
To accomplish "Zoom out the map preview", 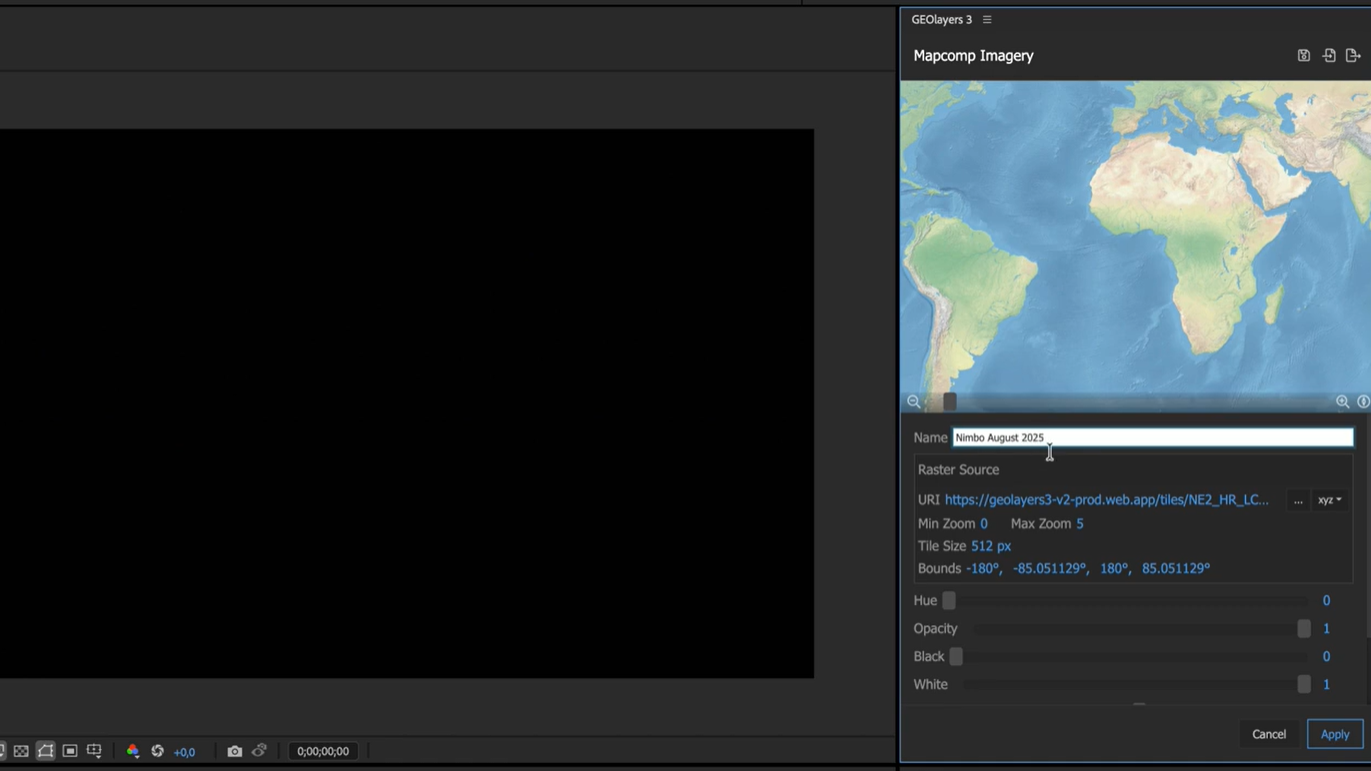I will point(914,402).
